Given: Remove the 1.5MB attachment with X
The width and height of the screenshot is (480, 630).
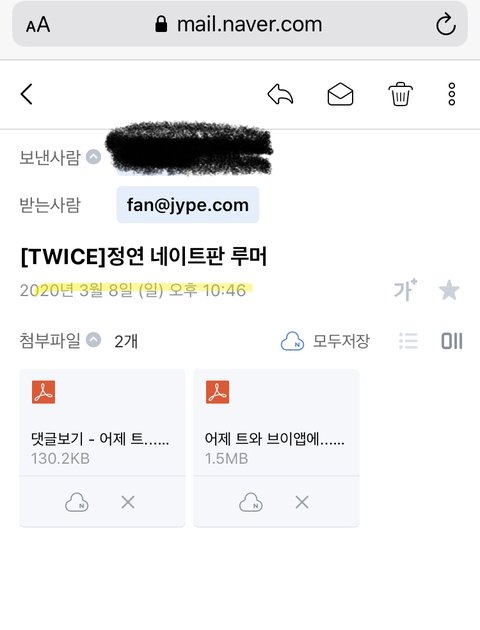Looking at the screenshot, I should coord(302,502).
